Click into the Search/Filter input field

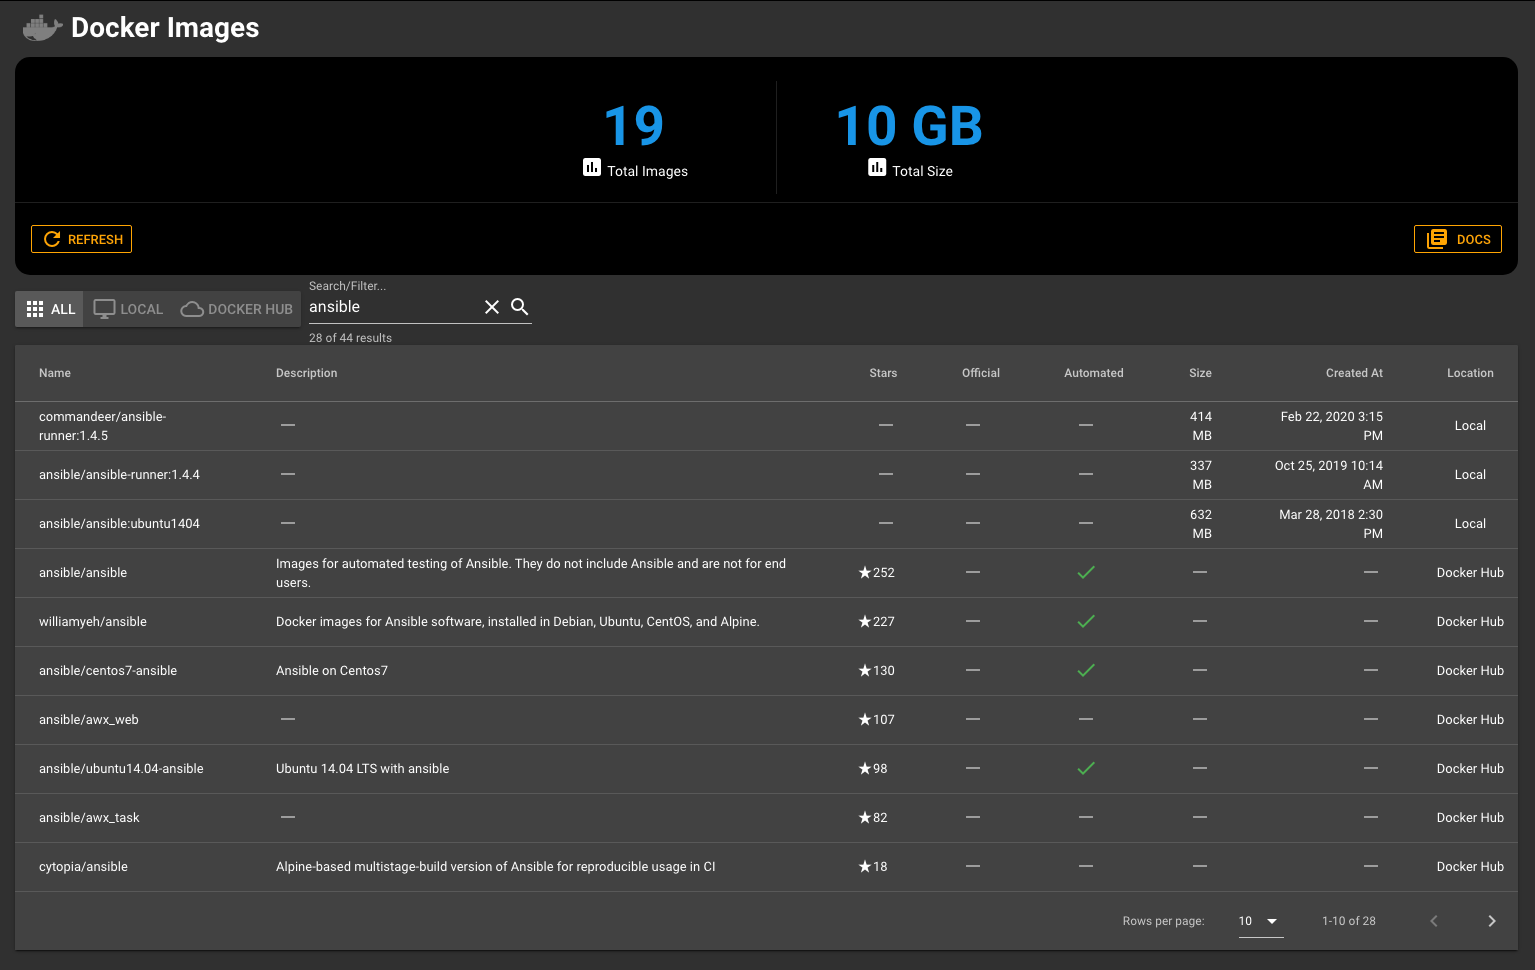(x=392, y=307)
